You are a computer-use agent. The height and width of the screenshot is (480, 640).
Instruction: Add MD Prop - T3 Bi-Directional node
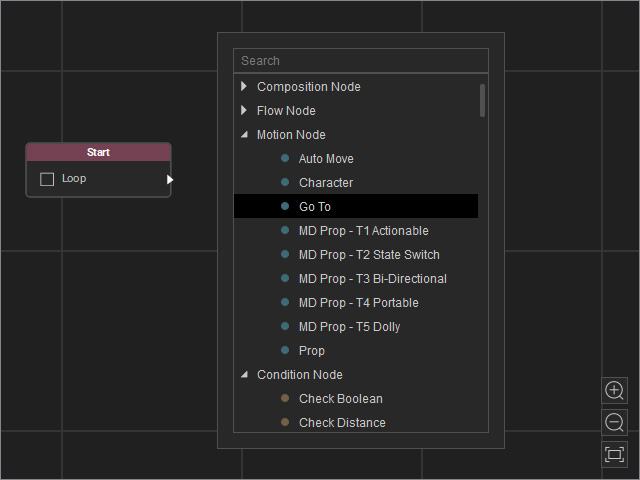coord(356,278)
